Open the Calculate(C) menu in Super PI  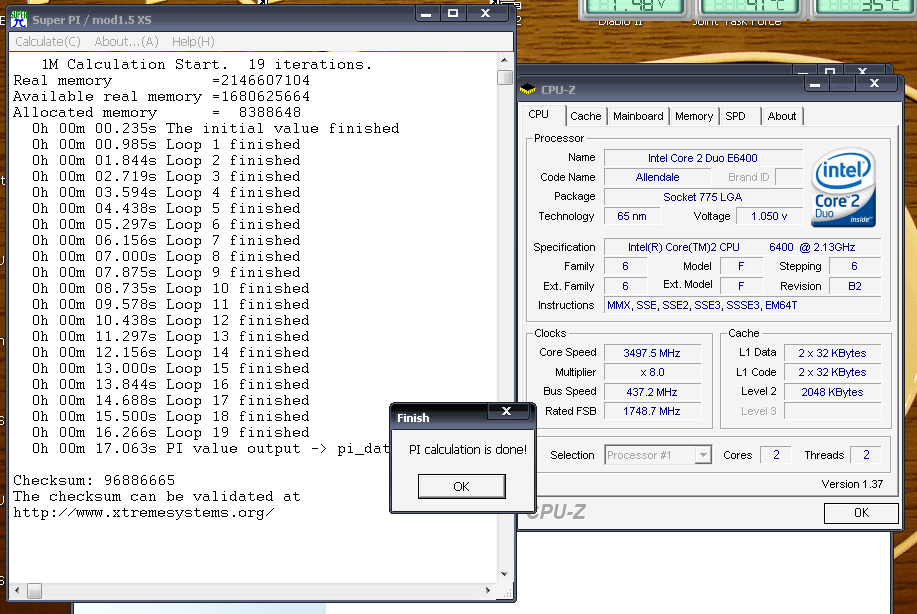click(x=47, y=42)
